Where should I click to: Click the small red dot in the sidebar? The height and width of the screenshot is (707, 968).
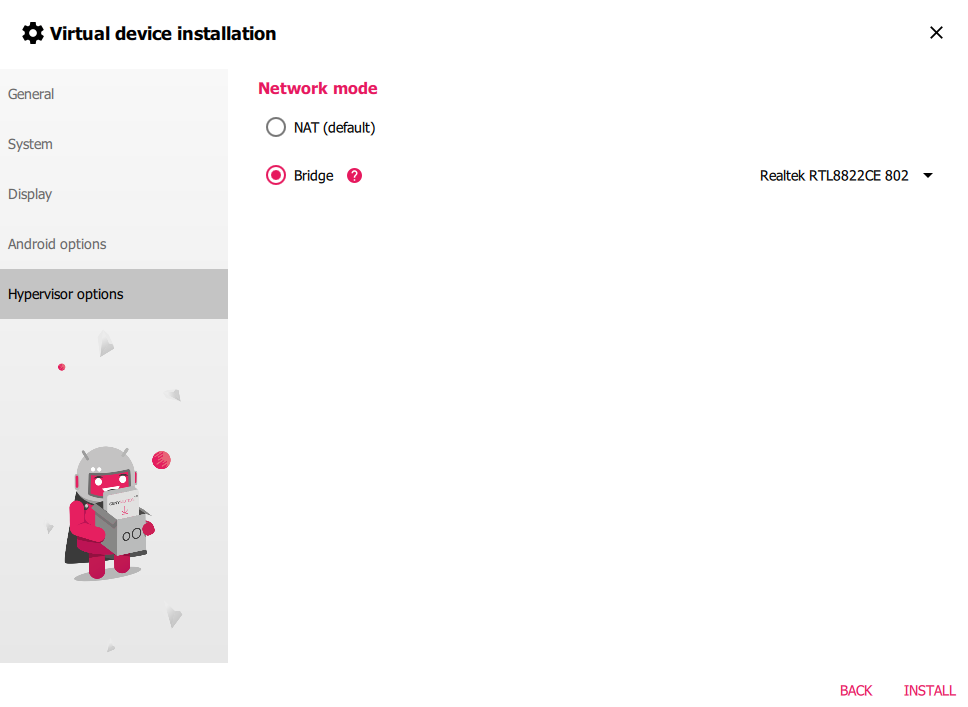point(62,367)
